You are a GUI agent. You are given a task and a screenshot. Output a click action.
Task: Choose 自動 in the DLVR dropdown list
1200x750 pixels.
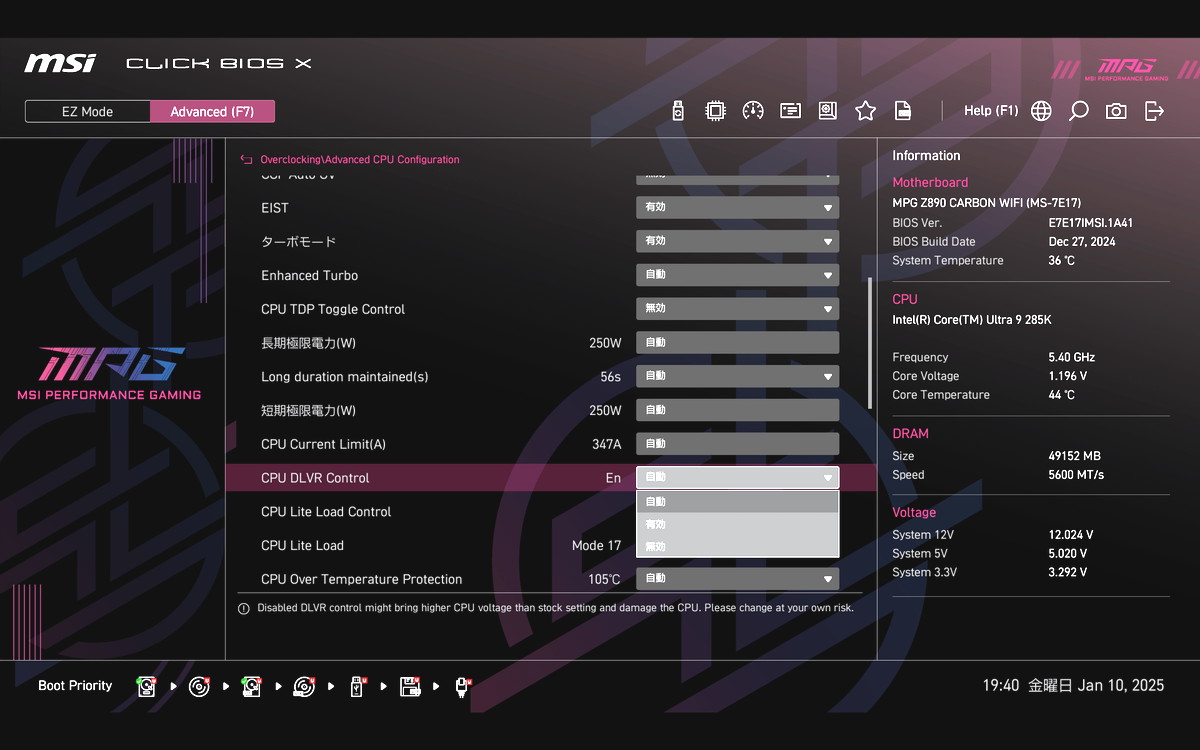(737, 501)
